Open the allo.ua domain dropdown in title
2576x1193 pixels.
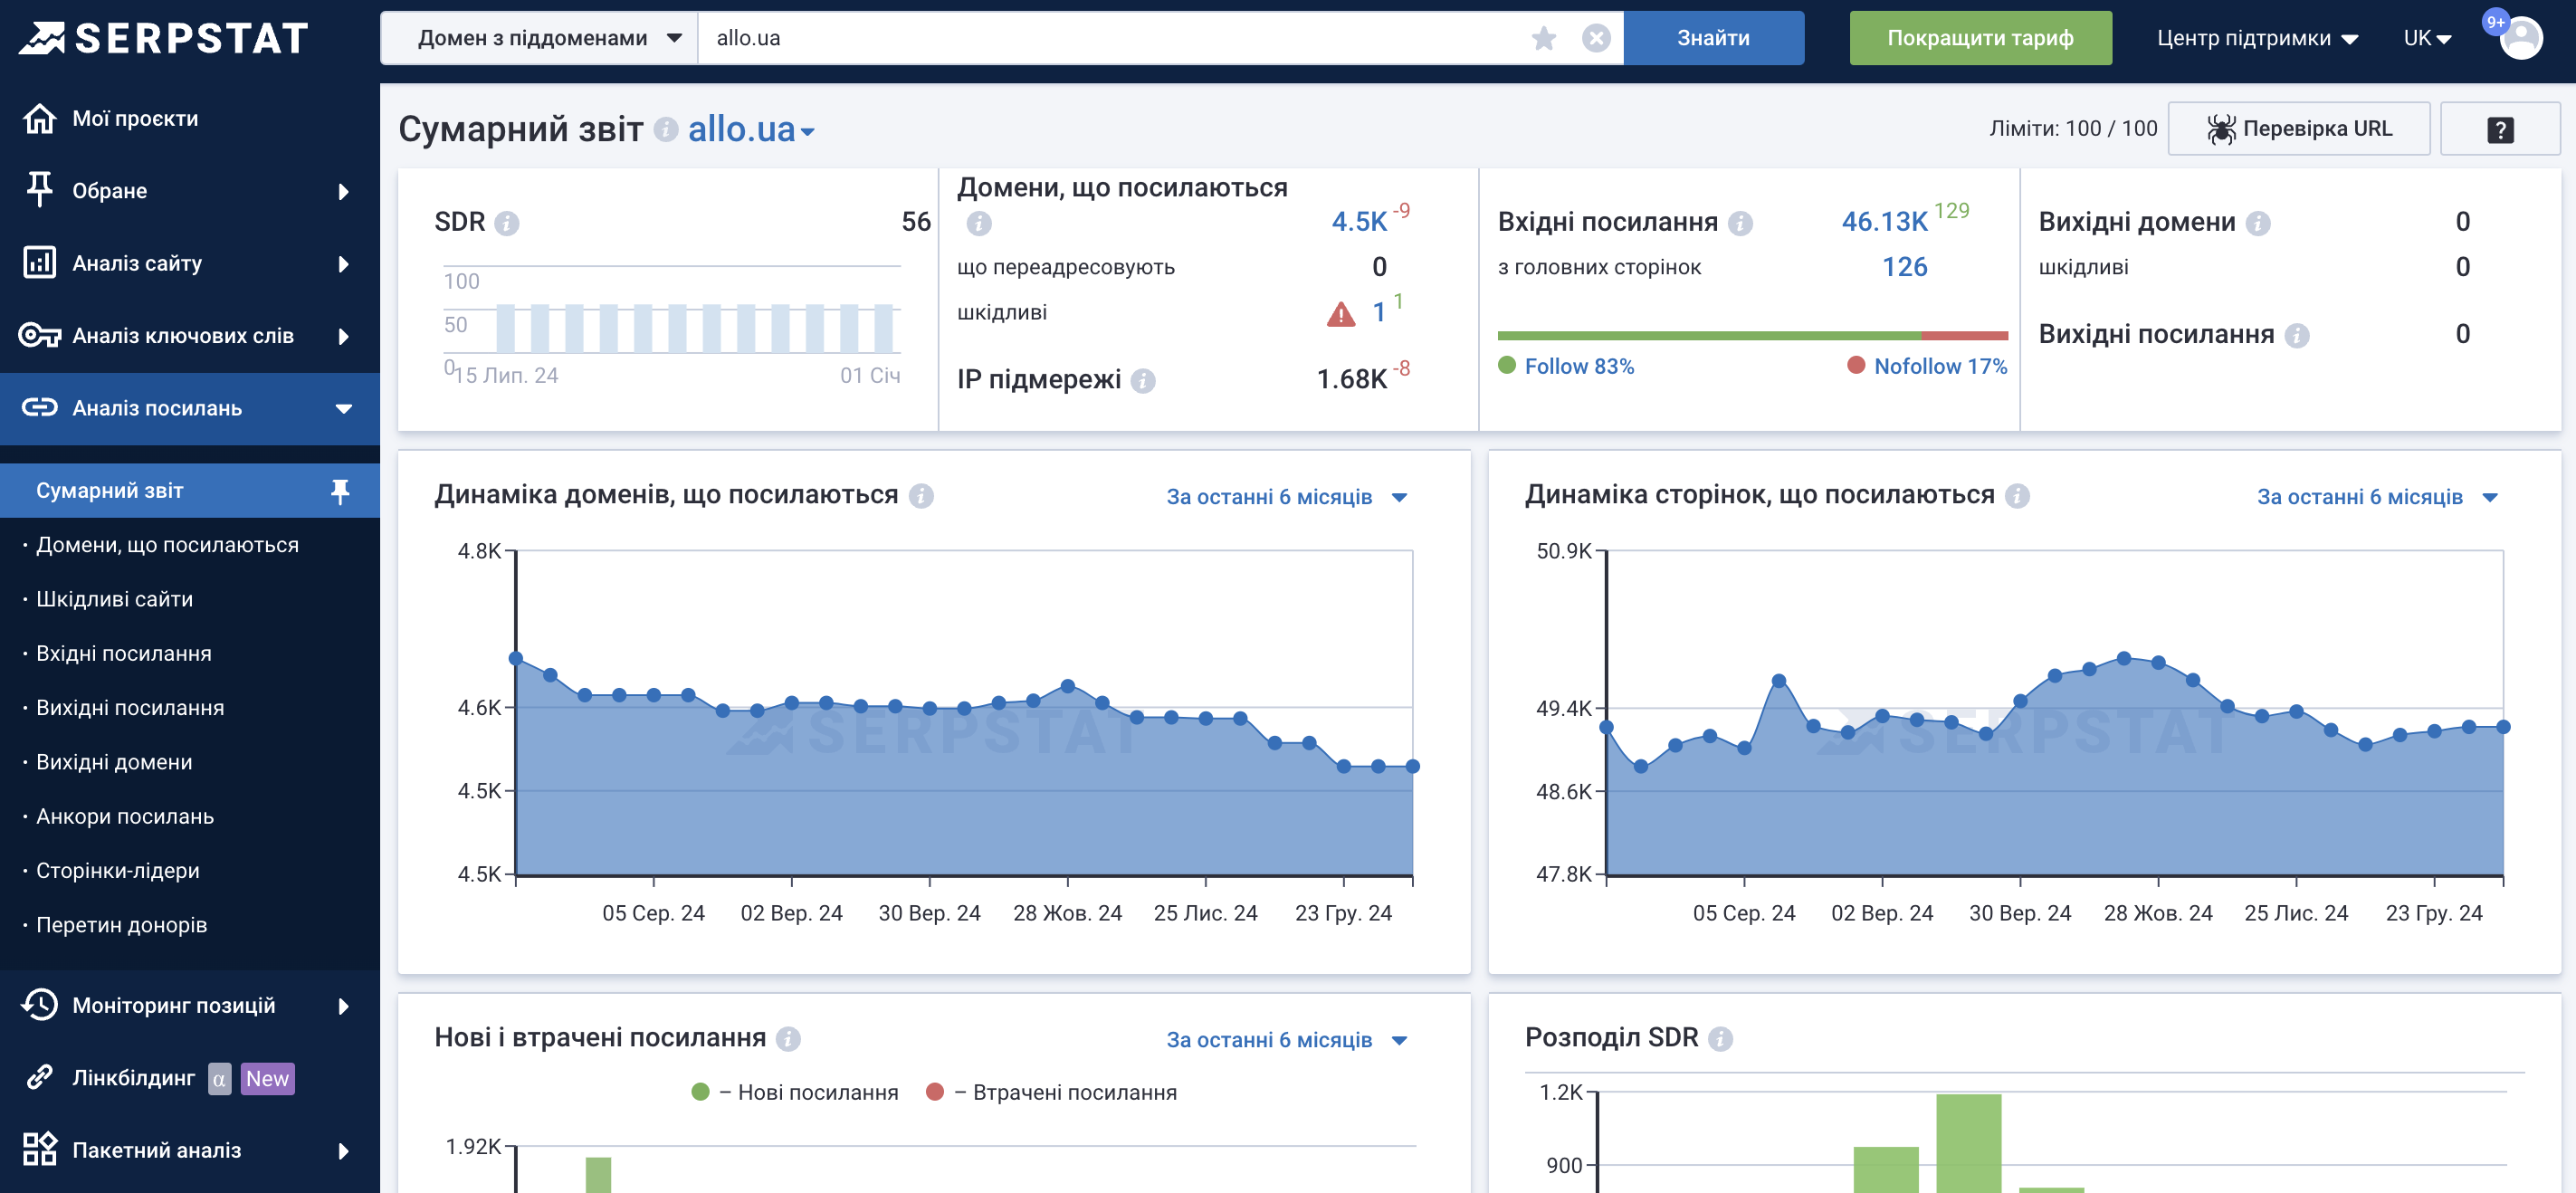click(x=751, y=129)
